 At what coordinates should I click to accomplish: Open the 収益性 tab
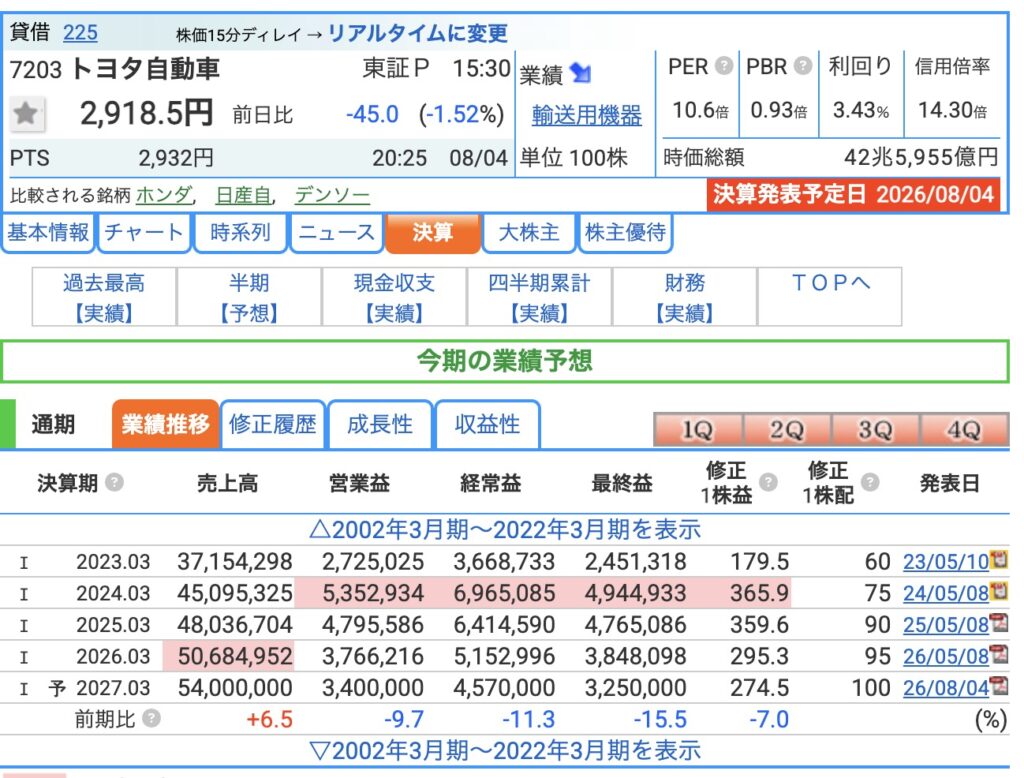(x=487, y=425)
